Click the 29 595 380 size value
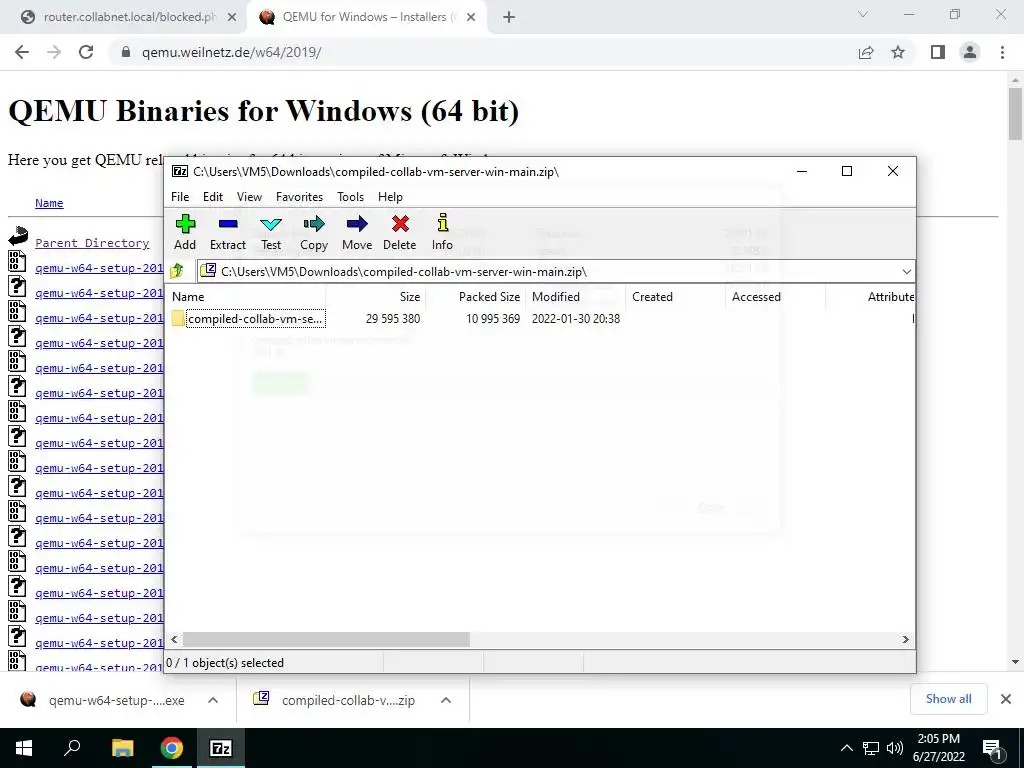The height and width of the screenshot is (768, 1024). pyautogui.click(x=393, y=319)
